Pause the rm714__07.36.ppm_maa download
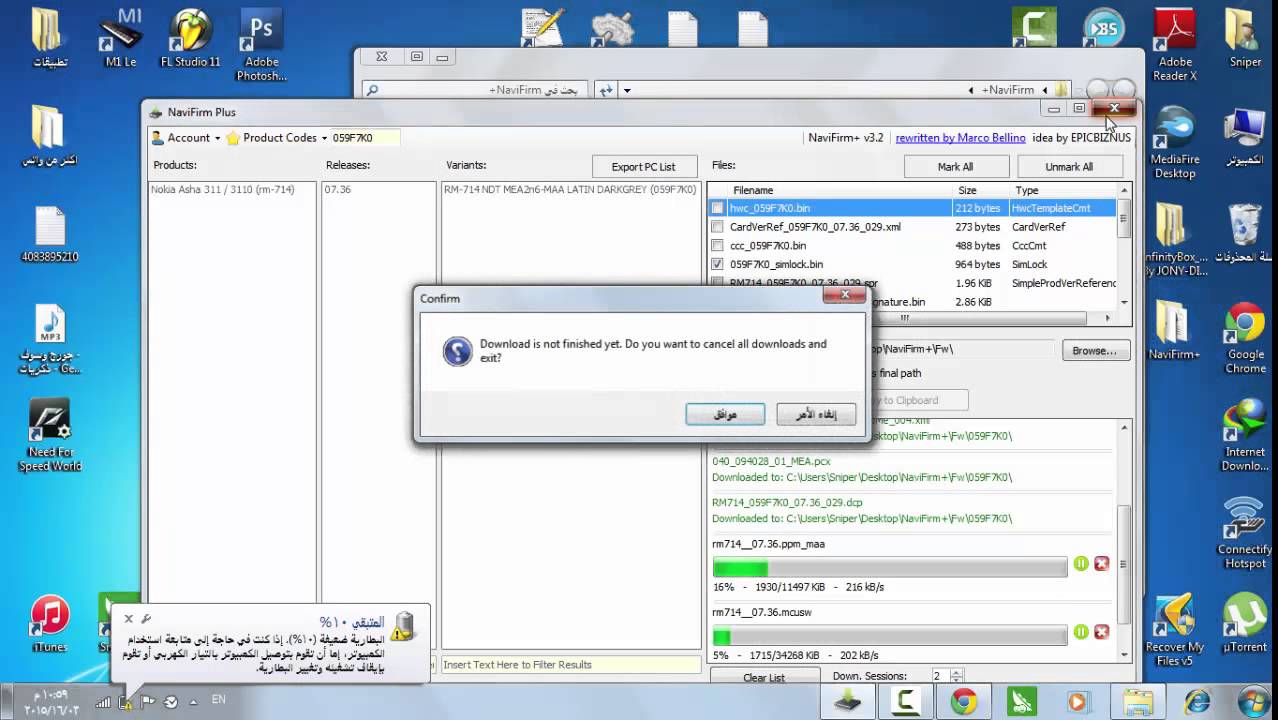The width and height of the screenshot is (1278, 720). (1081, 564)
